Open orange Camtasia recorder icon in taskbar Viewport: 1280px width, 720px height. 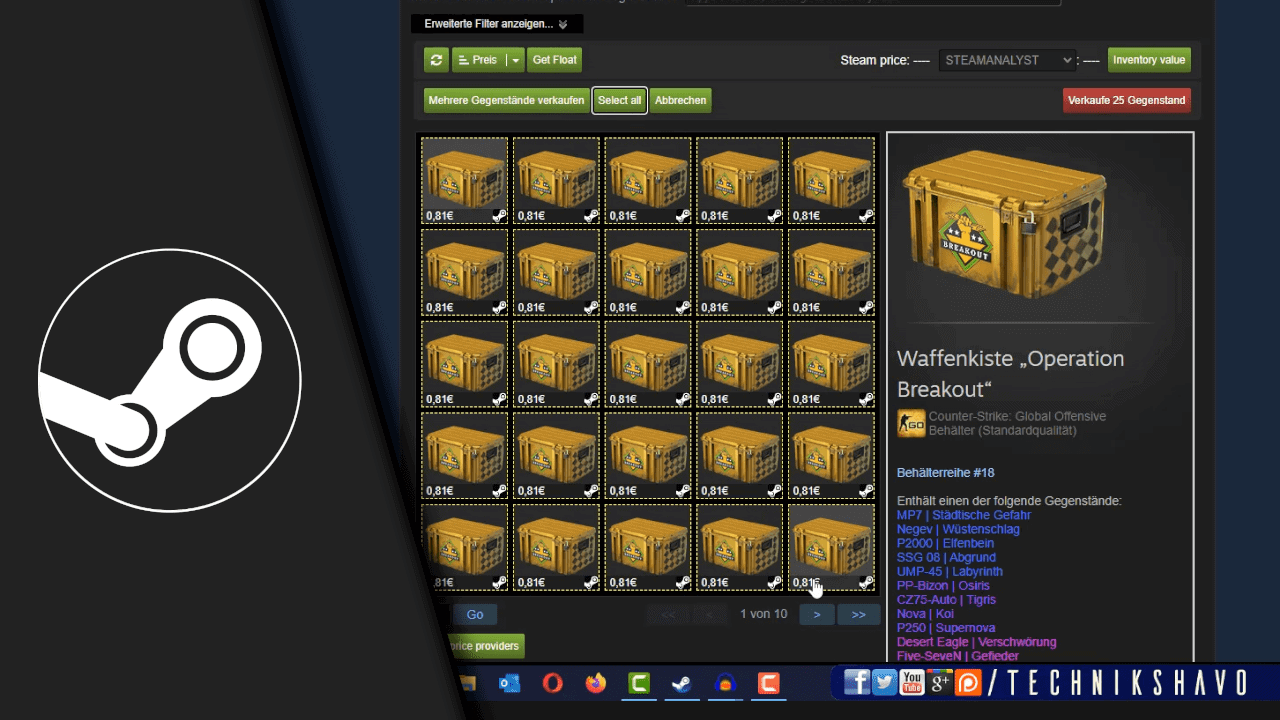768,684
